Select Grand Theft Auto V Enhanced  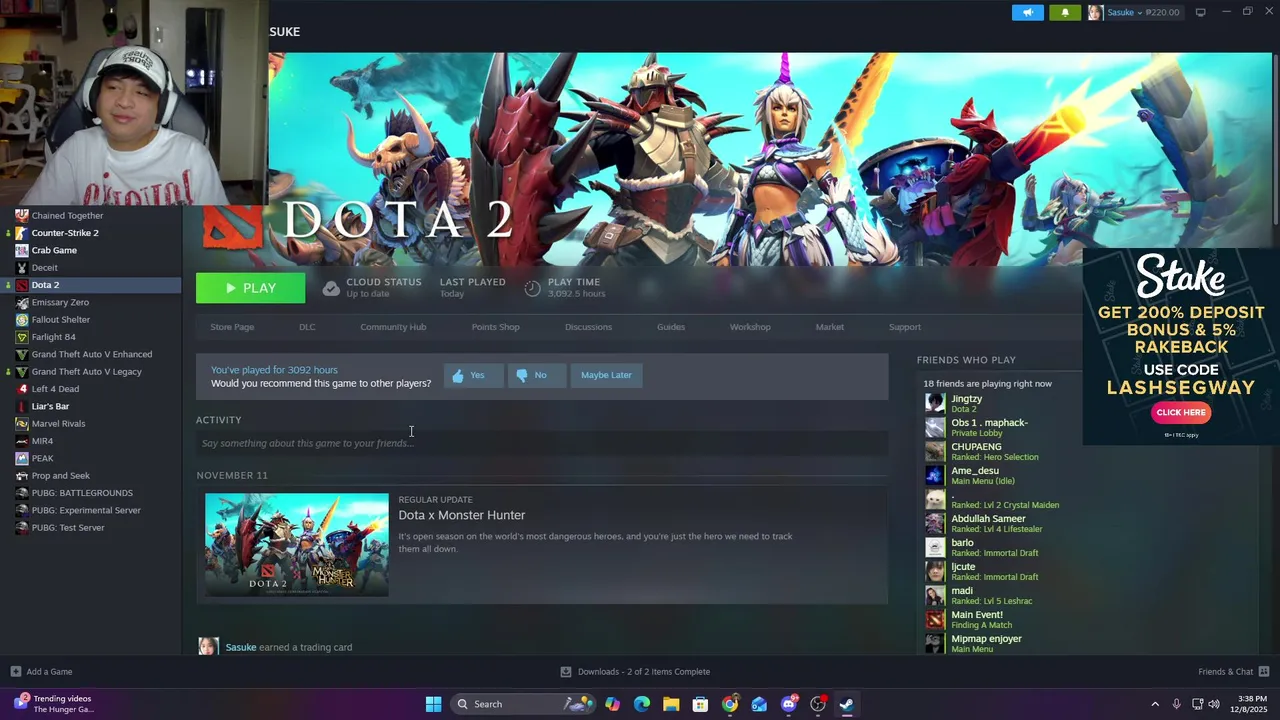pos(92,354)
